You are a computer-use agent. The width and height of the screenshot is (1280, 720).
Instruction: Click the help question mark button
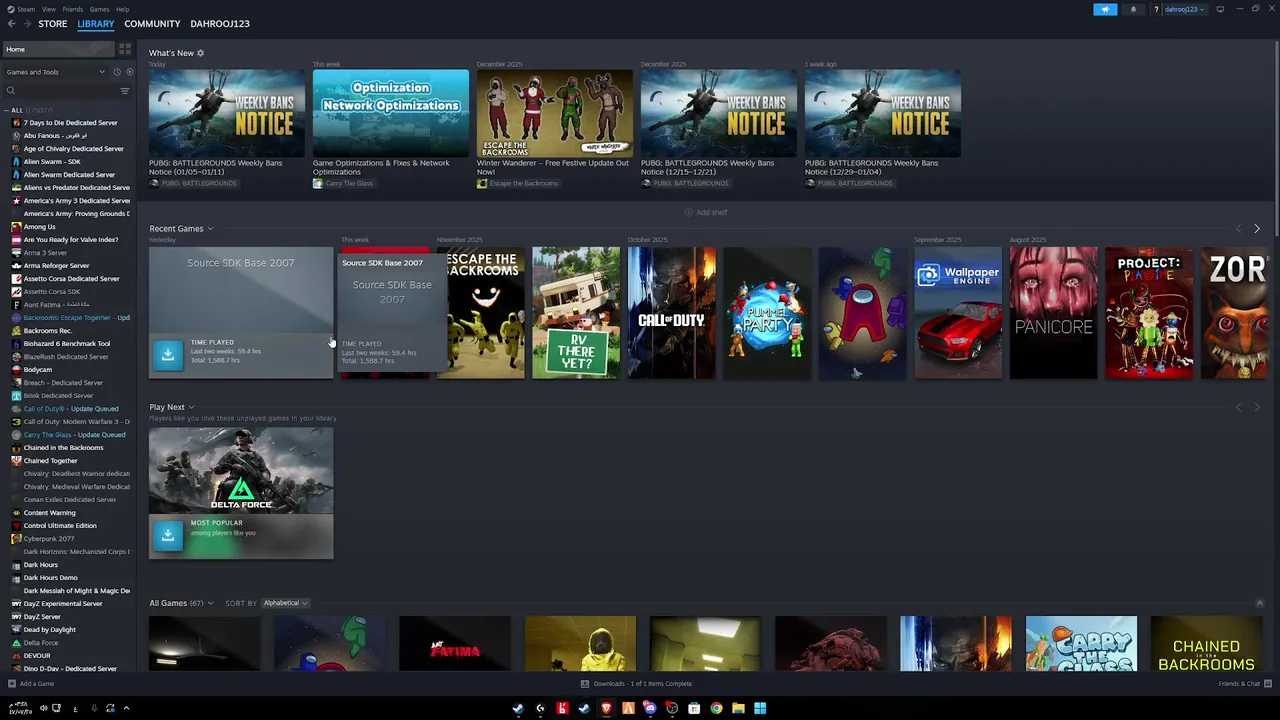tap(1157, 9)
